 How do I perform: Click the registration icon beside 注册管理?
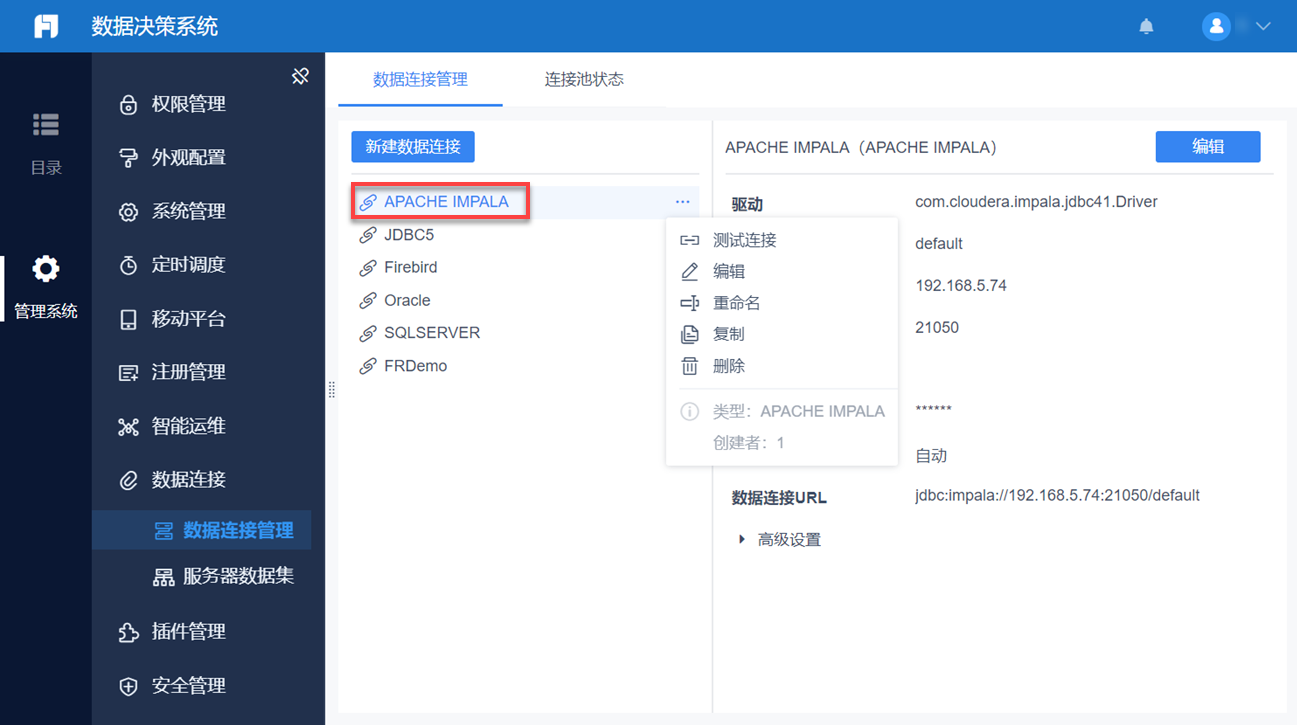128,373
